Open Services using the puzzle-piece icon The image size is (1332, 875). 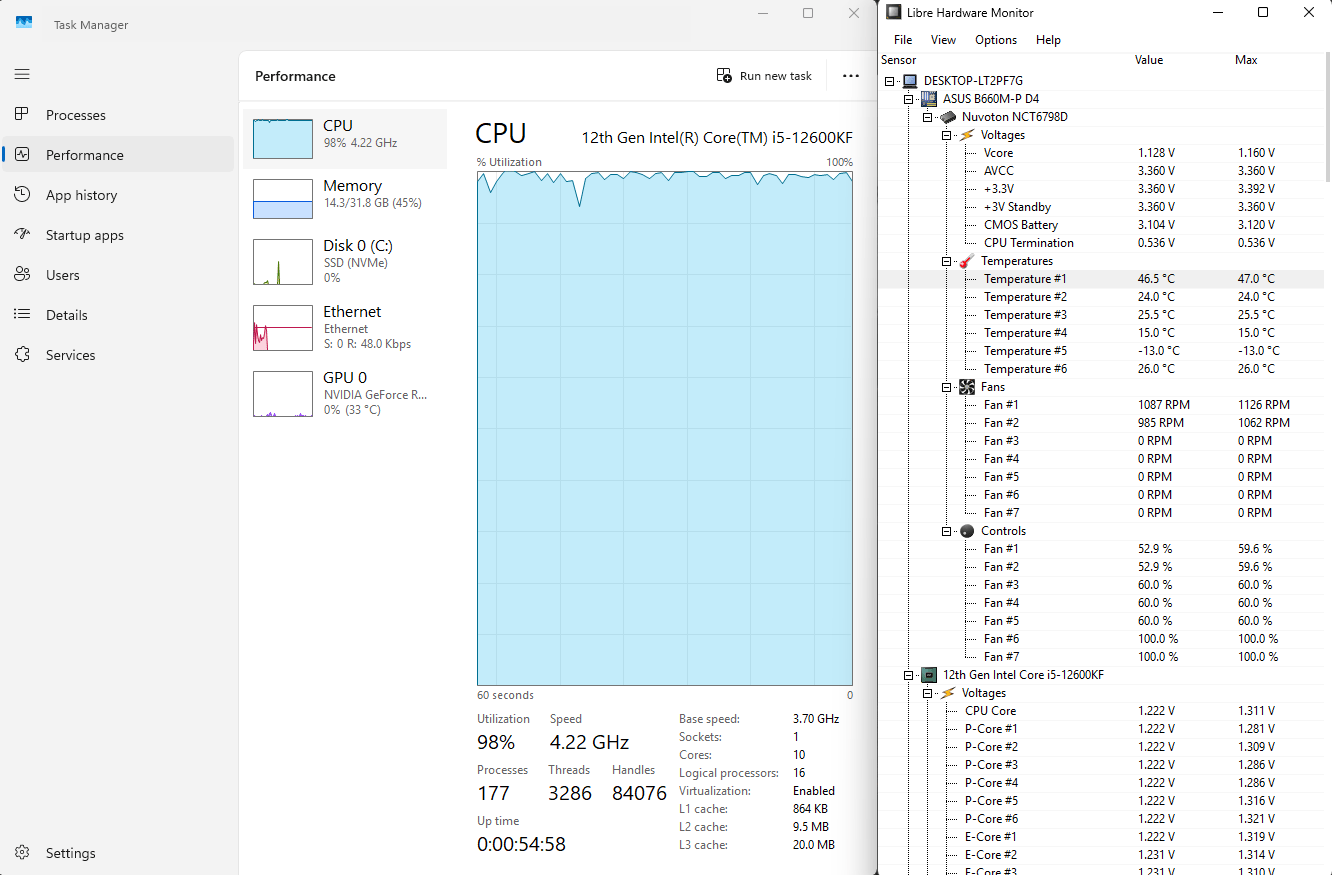tap(22, 355)
